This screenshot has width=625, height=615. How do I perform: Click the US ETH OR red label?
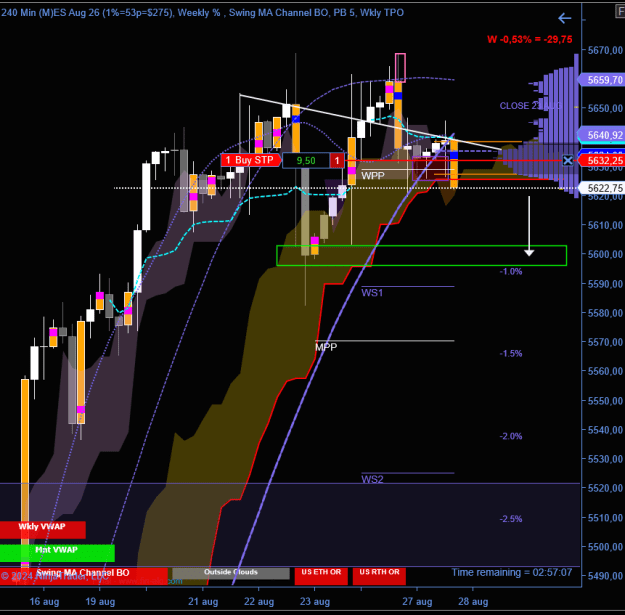pyautogui.click(x=321, y=575)
